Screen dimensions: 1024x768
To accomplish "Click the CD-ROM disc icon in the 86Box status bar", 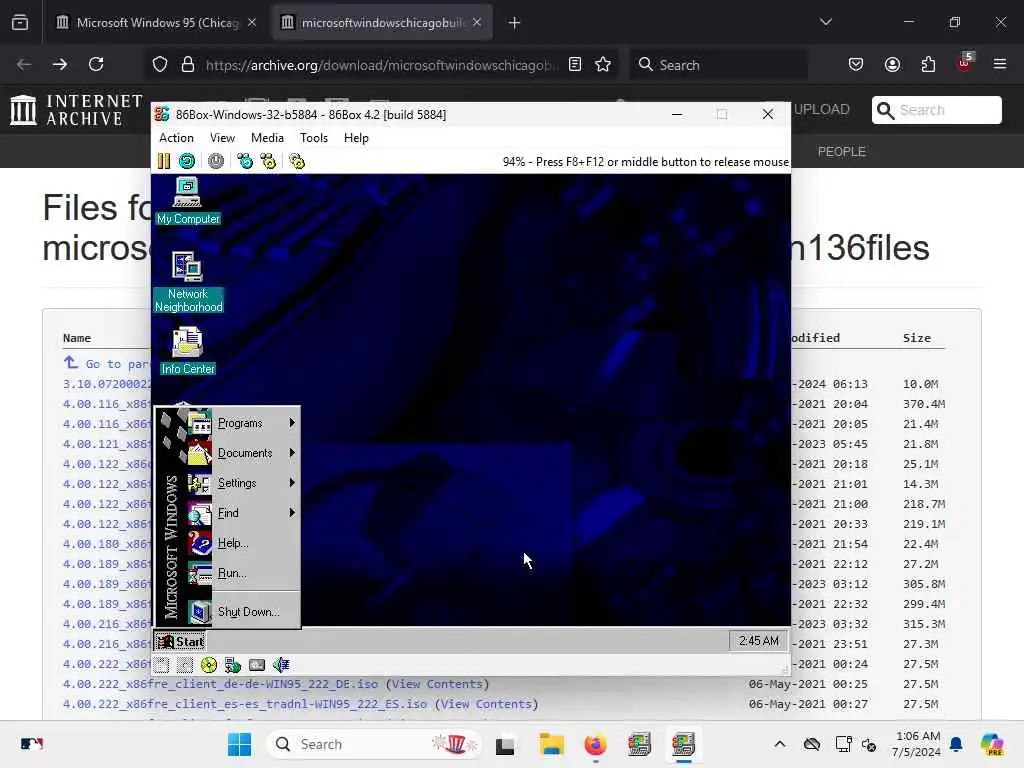I will (x=209, y=665).
